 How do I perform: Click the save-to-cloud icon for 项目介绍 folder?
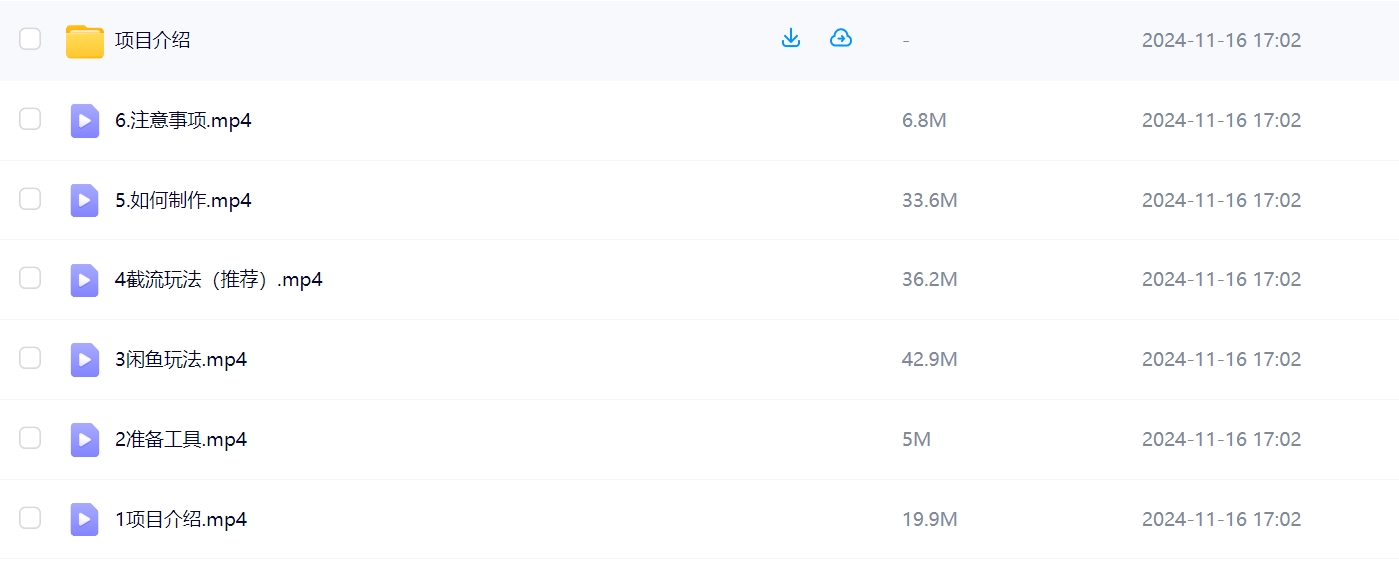(841, 39)
